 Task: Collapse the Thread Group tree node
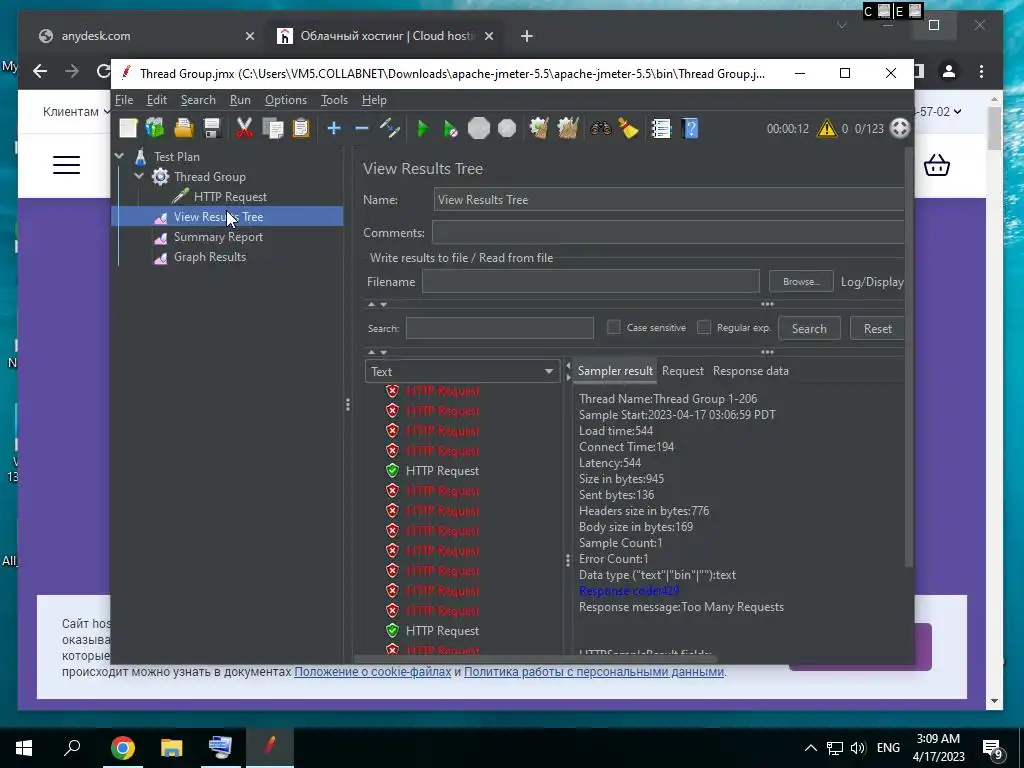[x=139, y=176]
